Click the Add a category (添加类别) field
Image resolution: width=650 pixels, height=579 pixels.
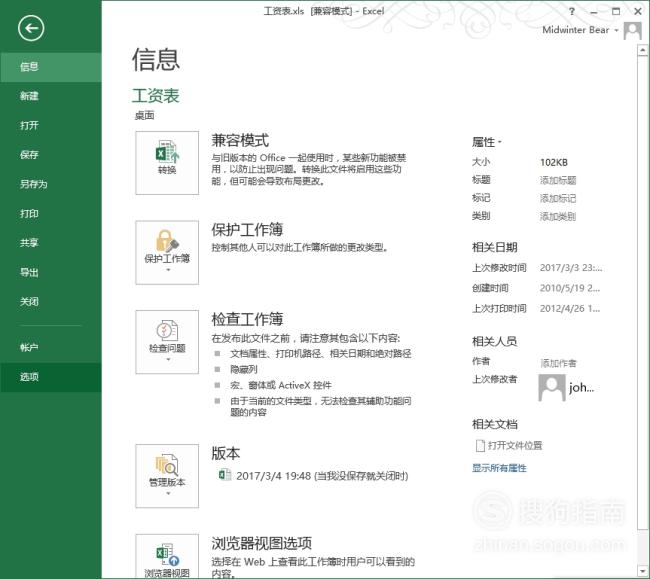tap(558, 216)
